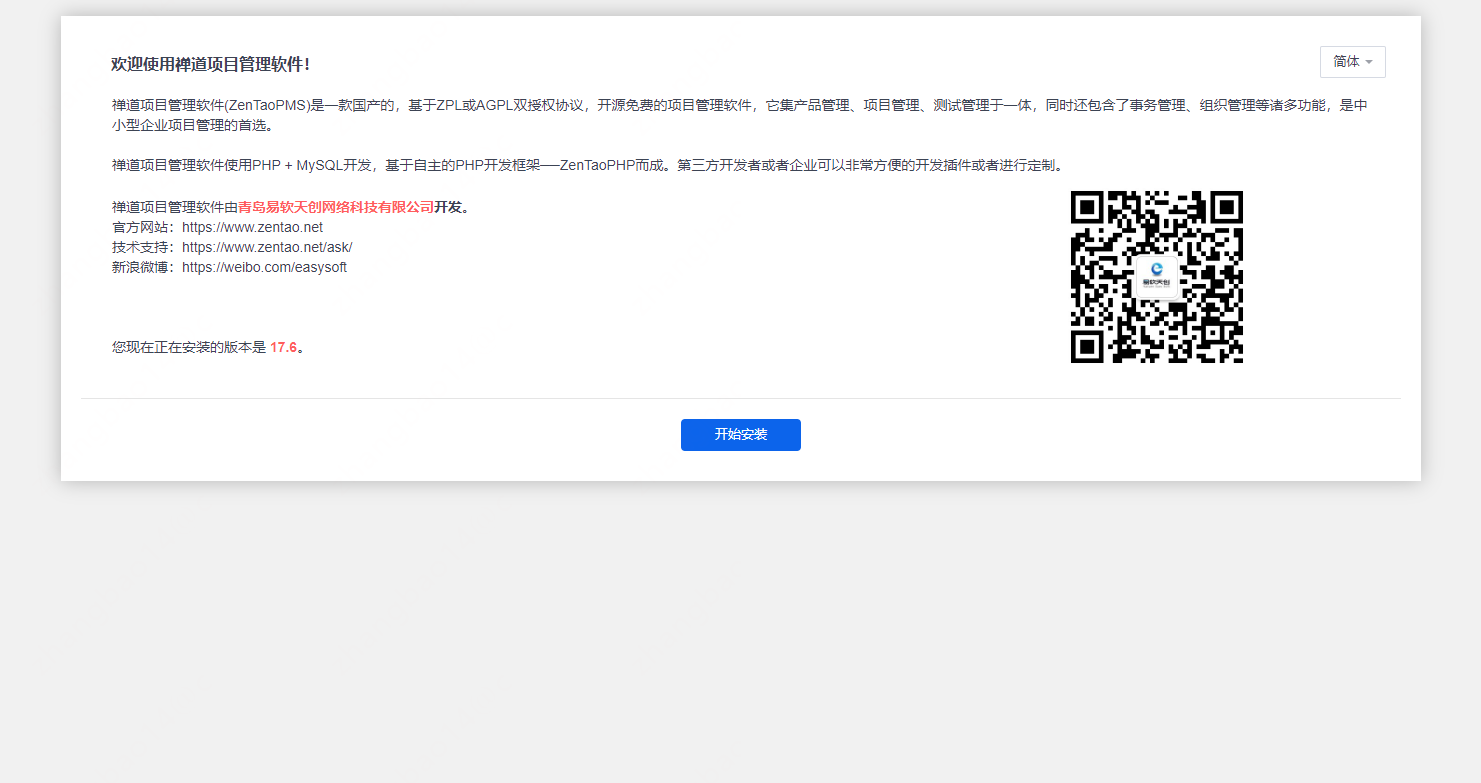1481x783 pixels.
Task: Click the ZenTao QR code image
Action: coord(1157,277)
